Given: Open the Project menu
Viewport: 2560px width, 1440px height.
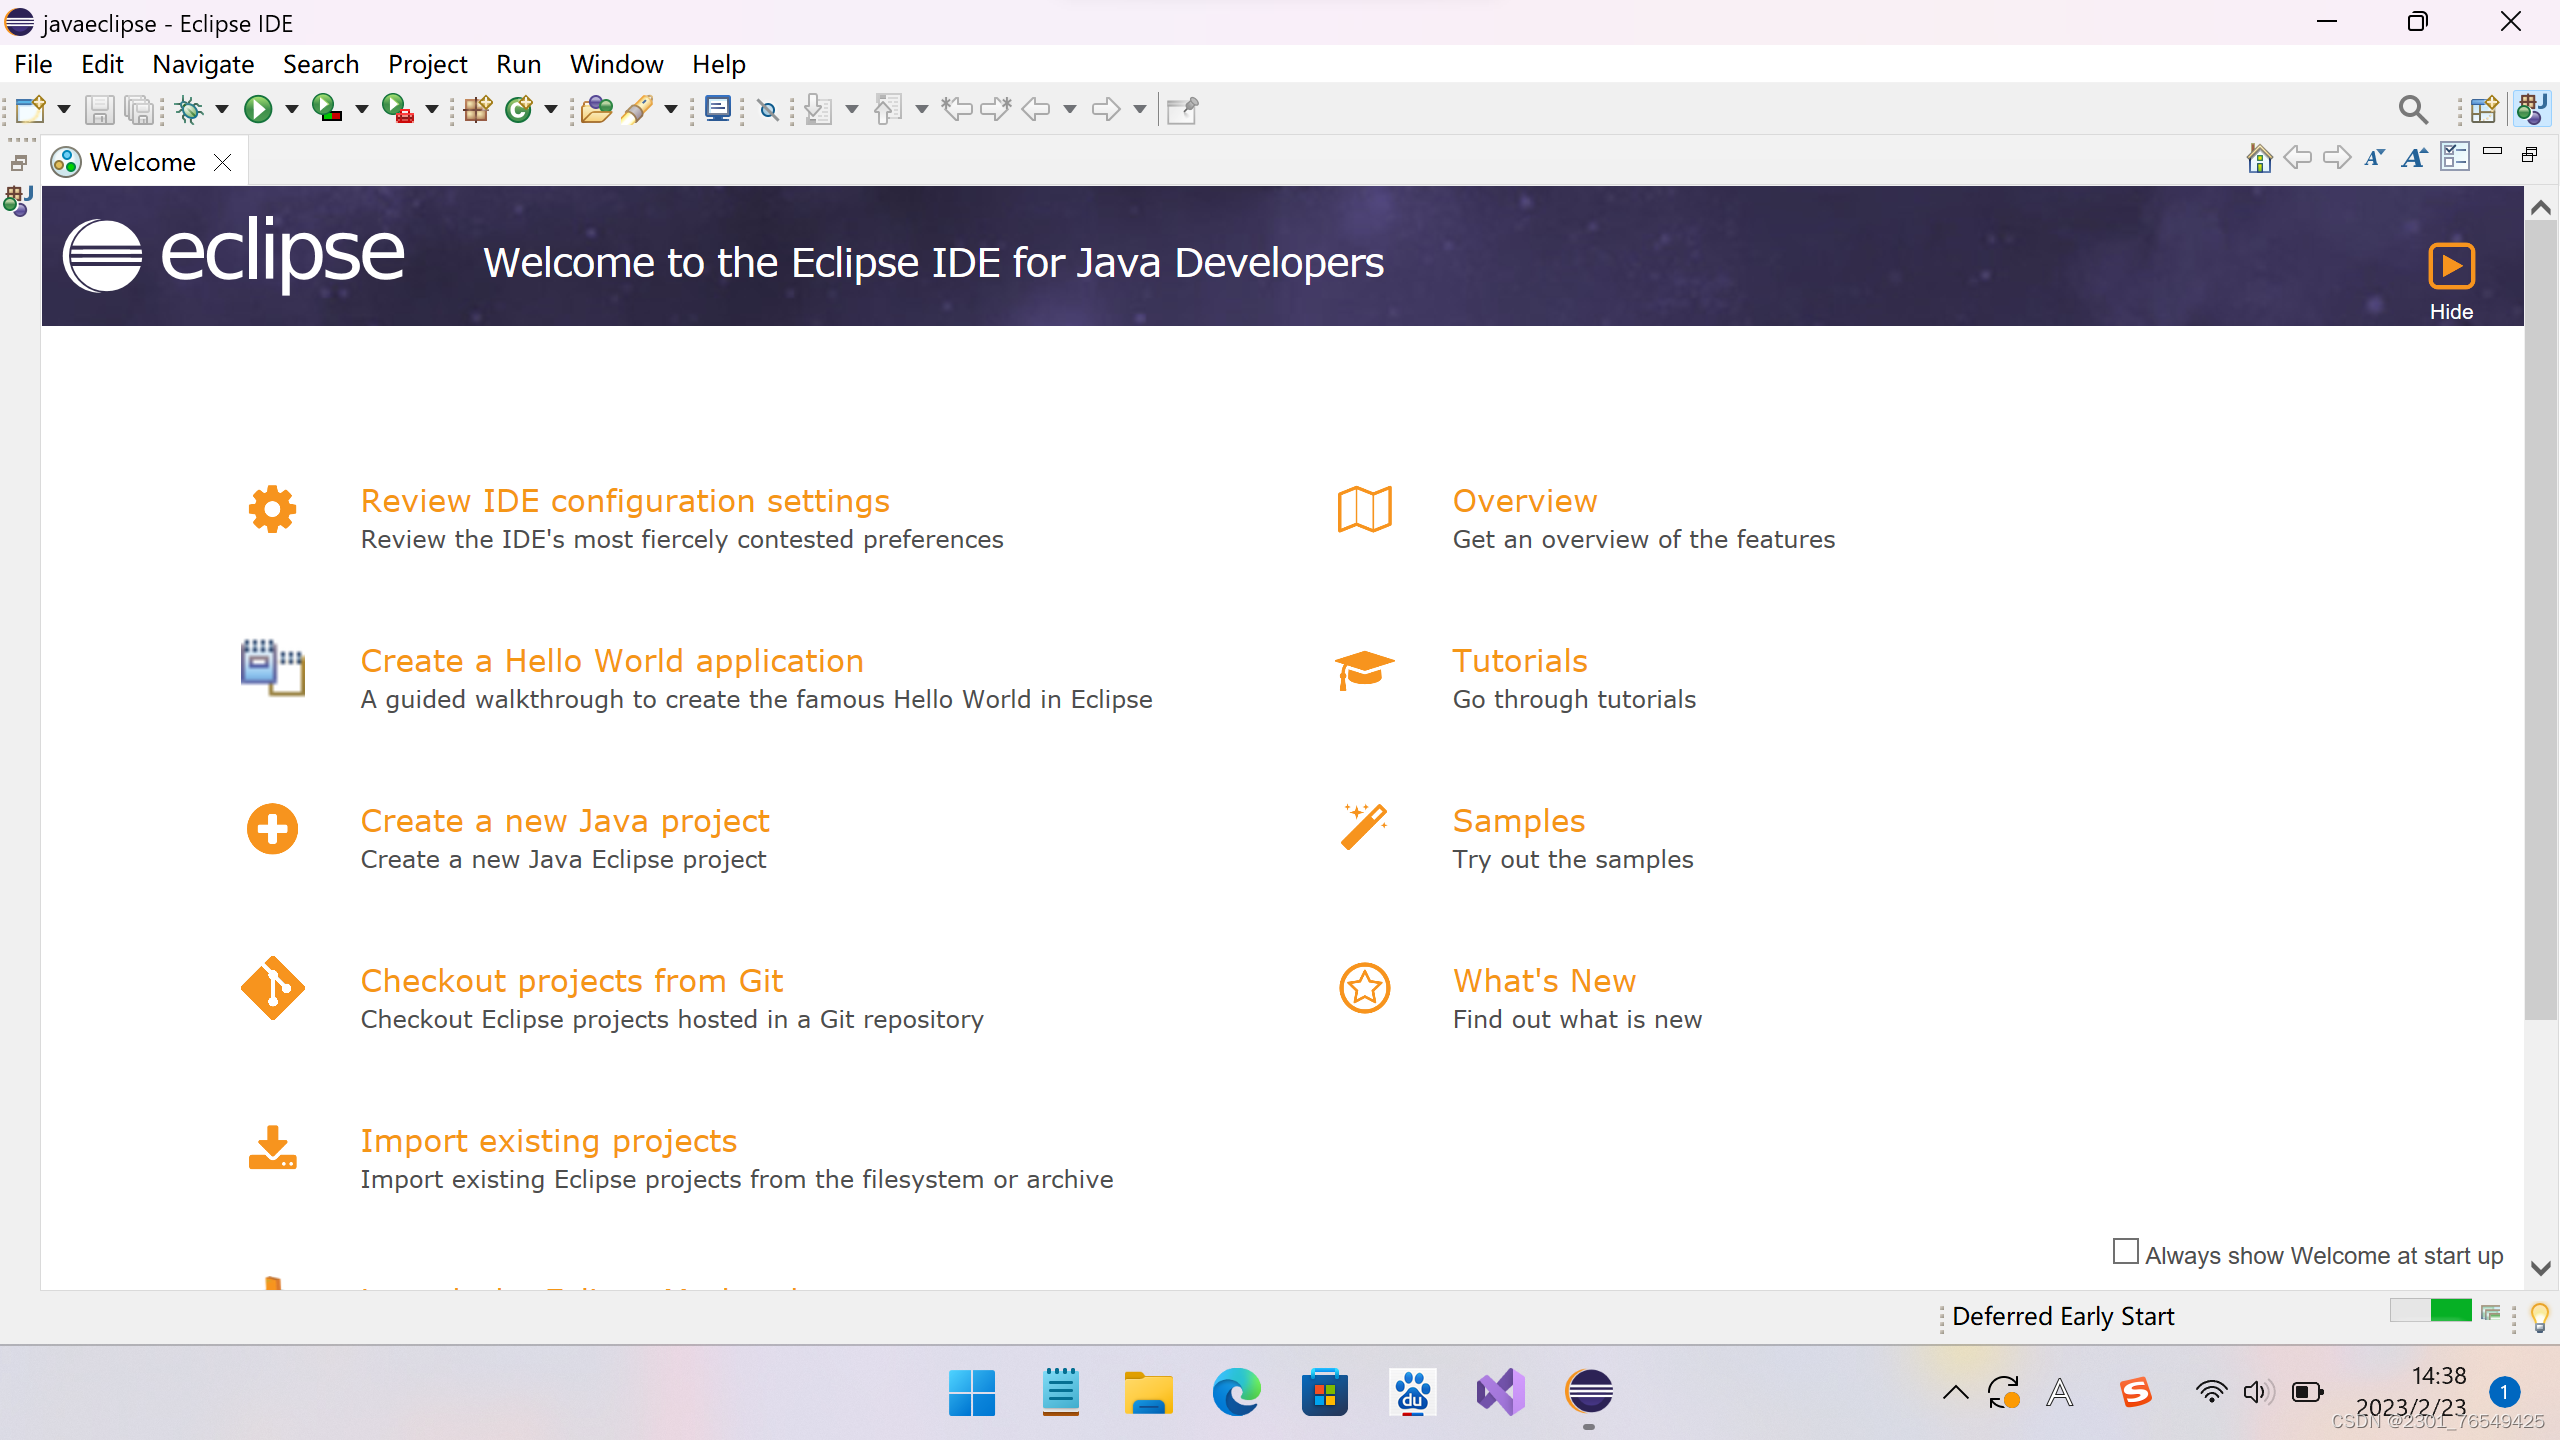Looking at the screenshot, I should tap(427, 65).
